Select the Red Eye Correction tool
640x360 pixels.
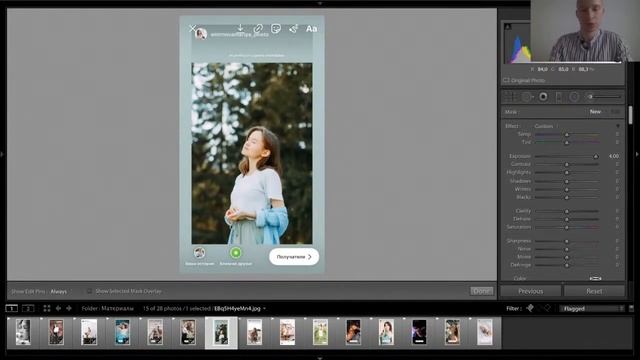[543, 97]
